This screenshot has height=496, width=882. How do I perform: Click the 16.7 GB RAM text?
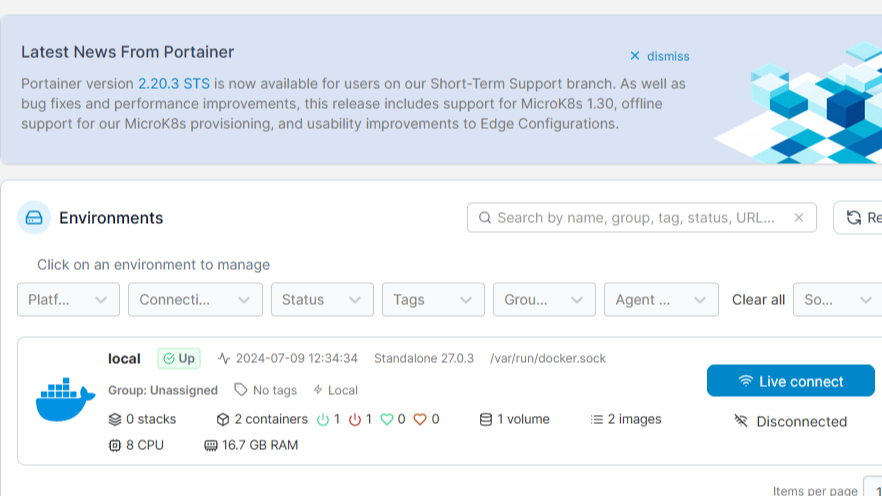click(260, 445)
